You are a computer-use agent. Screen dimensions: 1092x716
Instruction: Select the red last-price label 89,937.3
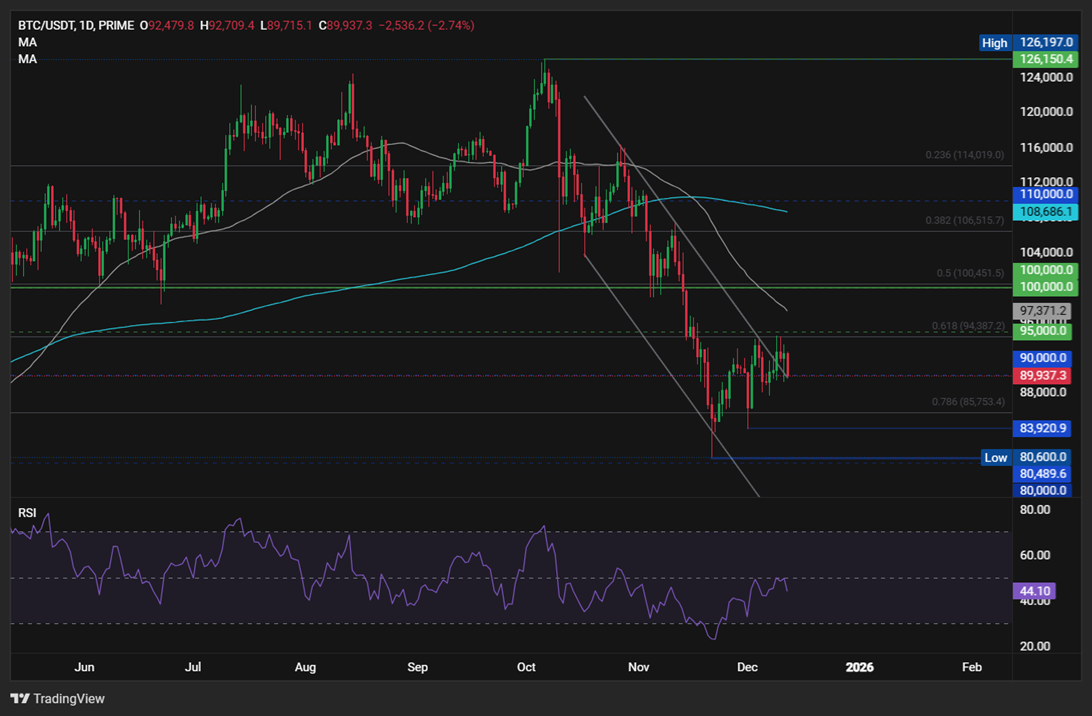tap(1042, 374)
